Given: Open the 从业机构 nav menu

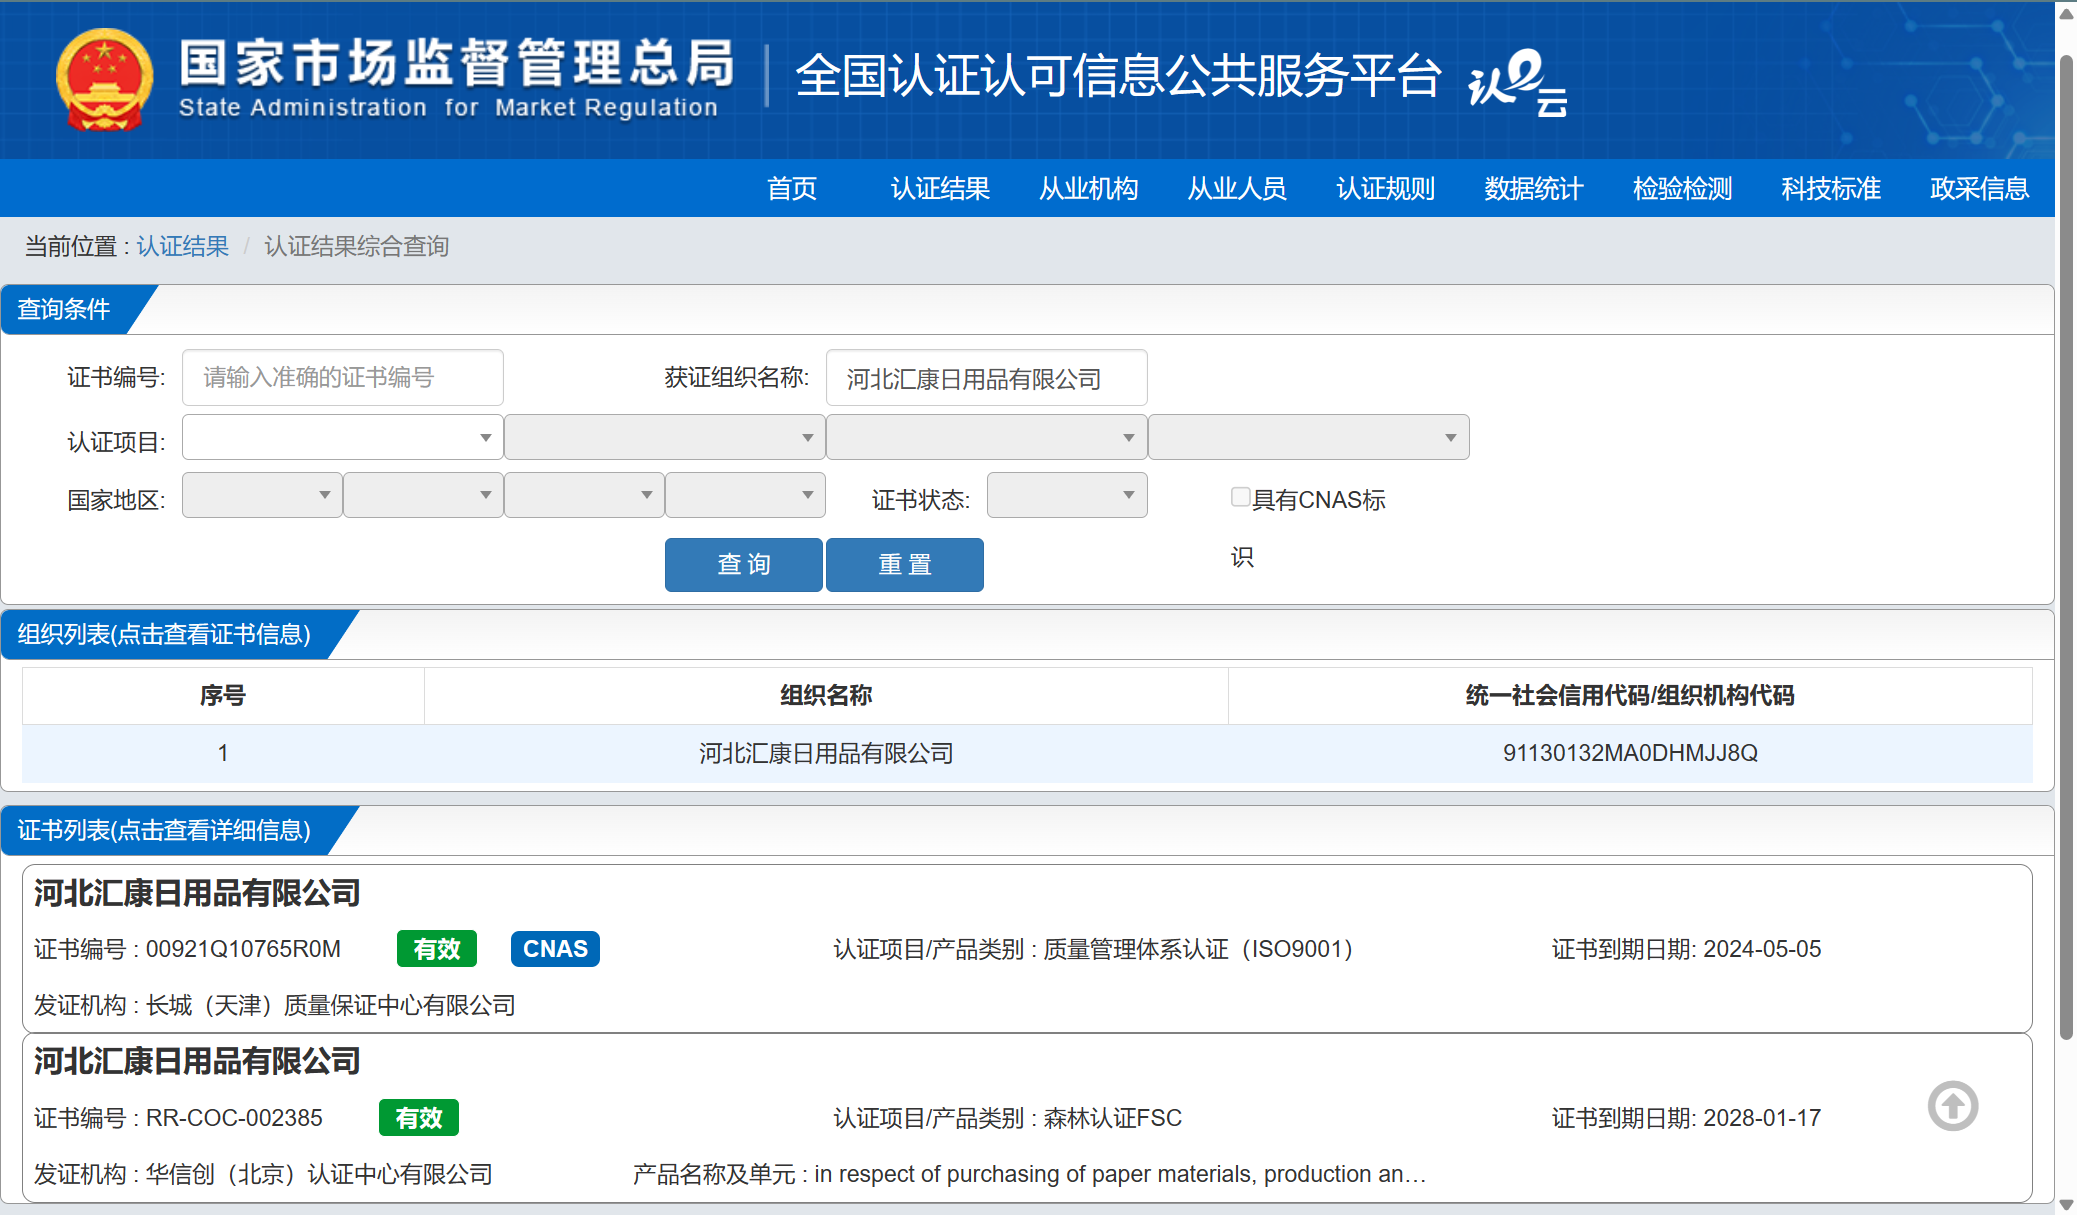Looking at the screenshot, I should (1089, 188).
